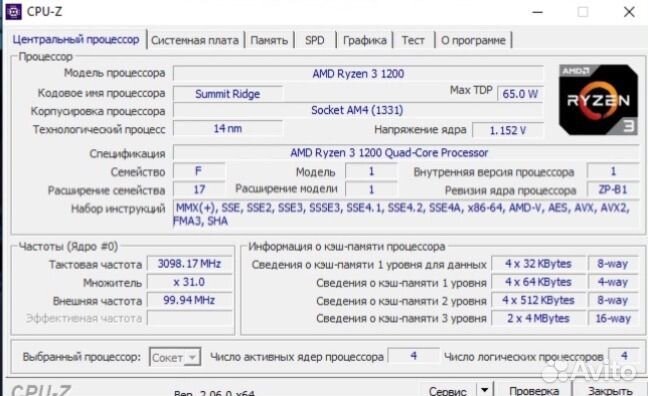This screenshot has width=648, height=396.
Task: Minimize the CPU-Z window
Action: [x=537, y=12]
